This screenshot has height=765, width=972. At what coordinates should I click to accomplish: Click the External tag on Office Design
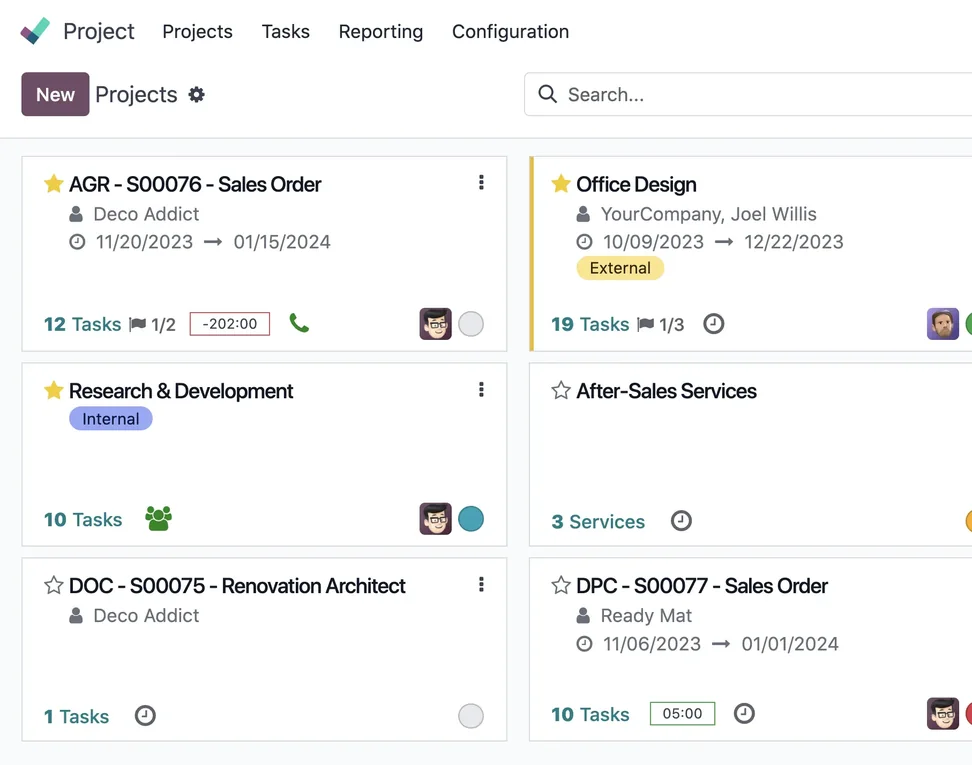(620, 268)
